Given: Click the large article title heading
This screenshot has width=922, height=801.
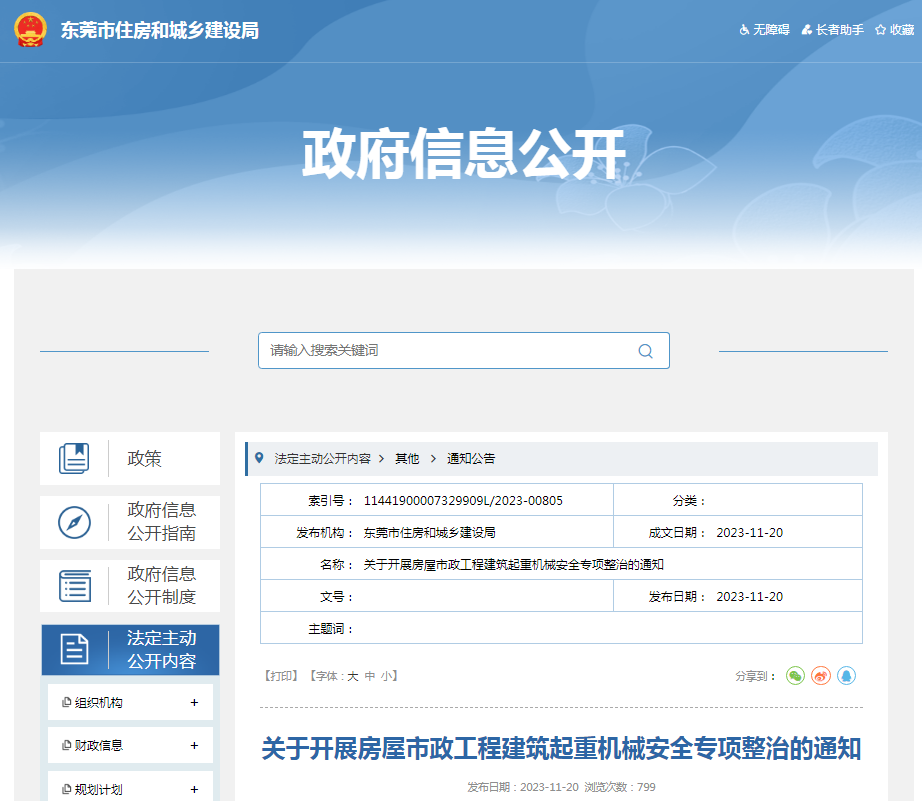Looking at the screenshot, I should [x=561, y=749].
